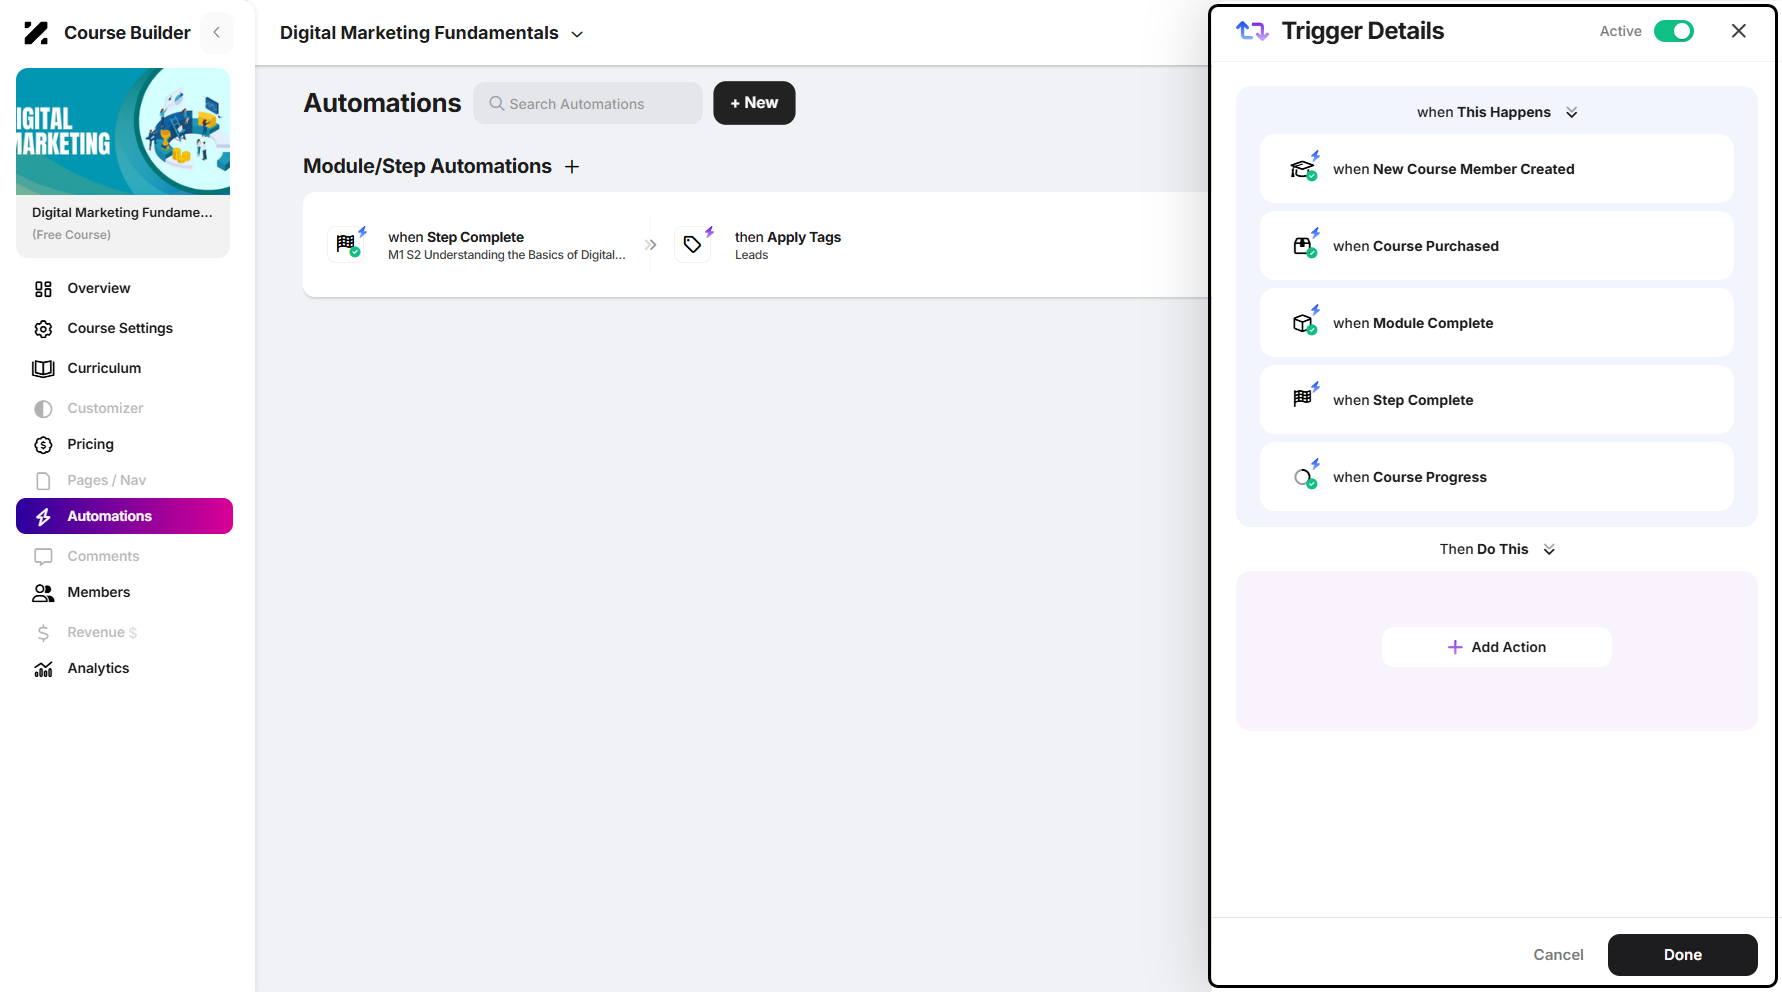Image resolution: width=1782 pixels, height=992 pixels.
Task: Click the Apply Tags tag icon
Action: (x=693, y=243)
